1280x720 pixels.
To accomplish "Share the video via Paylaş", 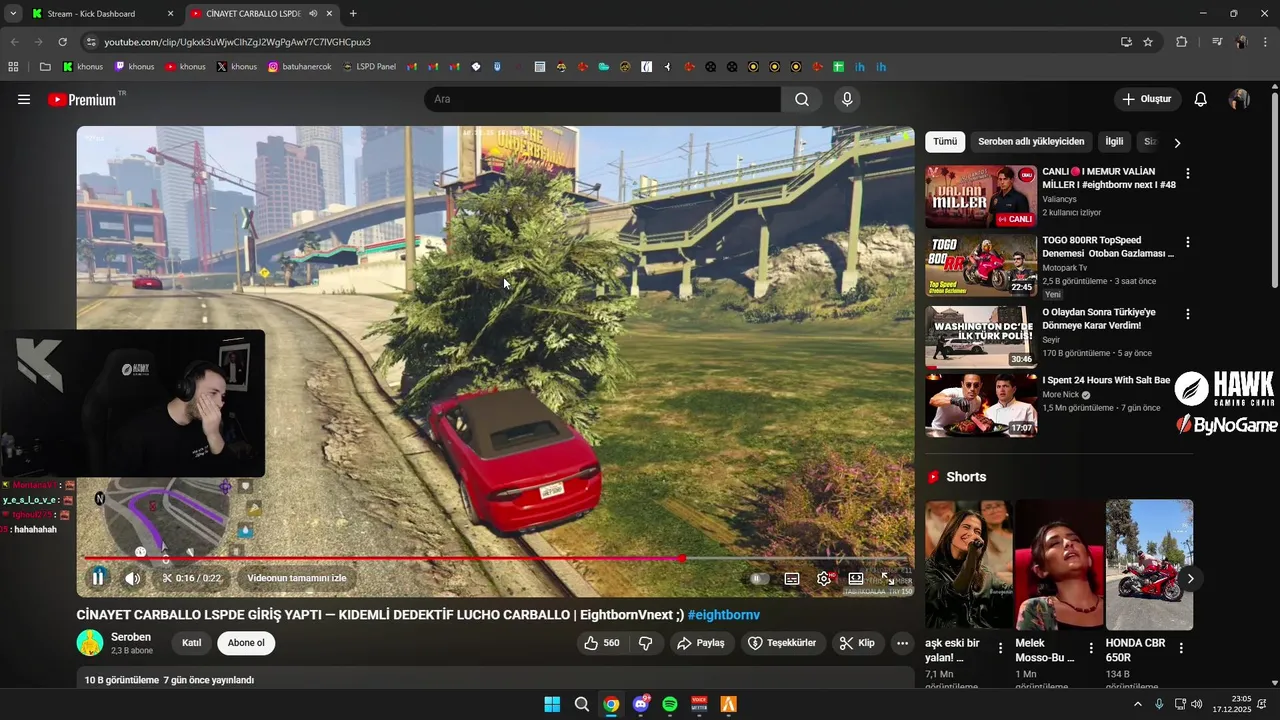I will pyautogui.click(x=701, y=643).
